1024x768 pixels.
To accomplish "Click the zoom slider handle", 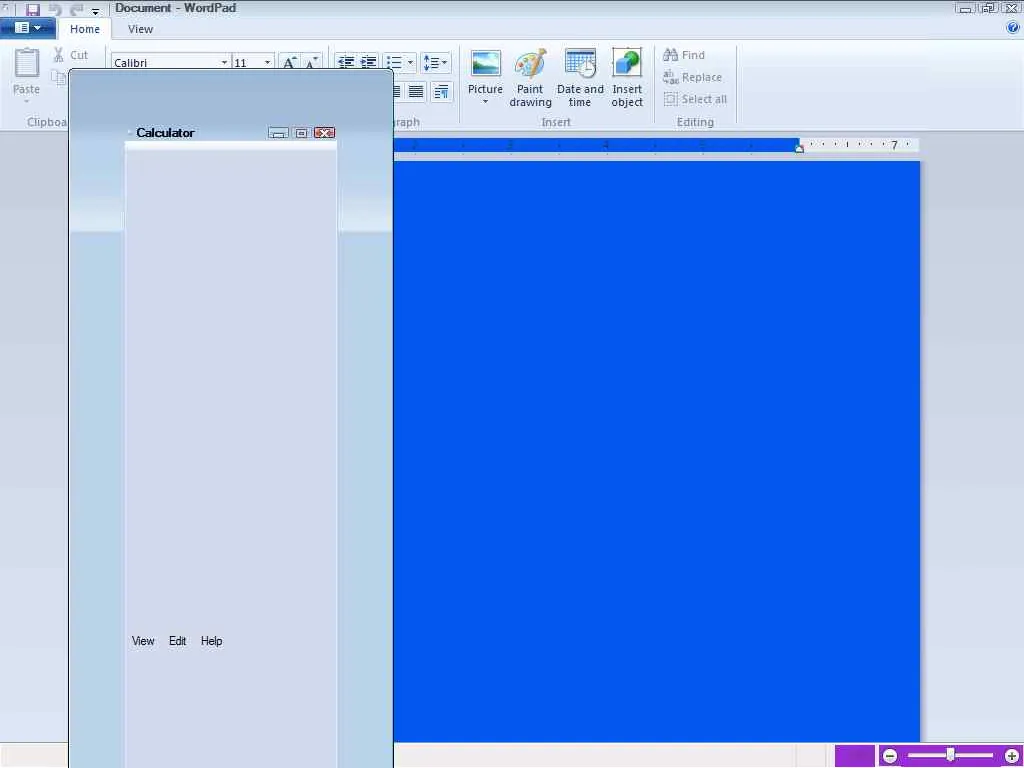I will pos(951,756).
